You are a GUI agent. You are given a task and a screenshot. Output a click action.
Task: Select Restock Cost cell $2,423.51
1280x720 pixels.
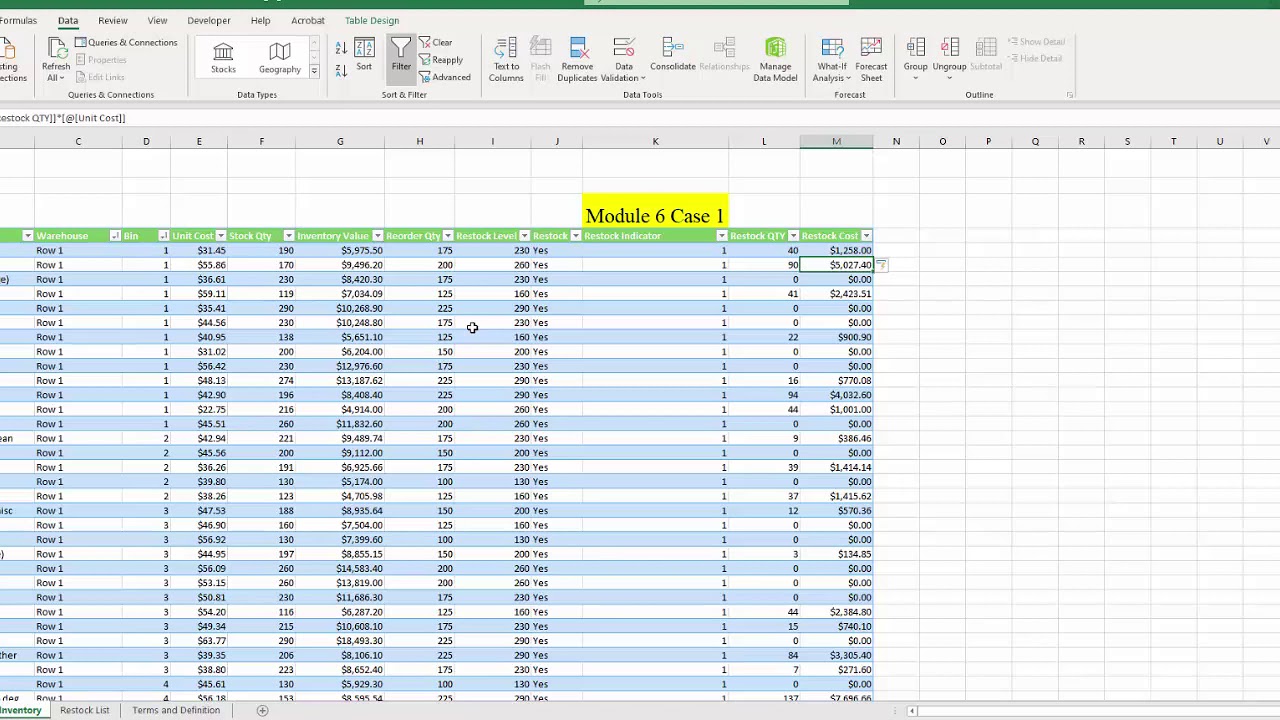pyautogui.click(x=836, y=294)
